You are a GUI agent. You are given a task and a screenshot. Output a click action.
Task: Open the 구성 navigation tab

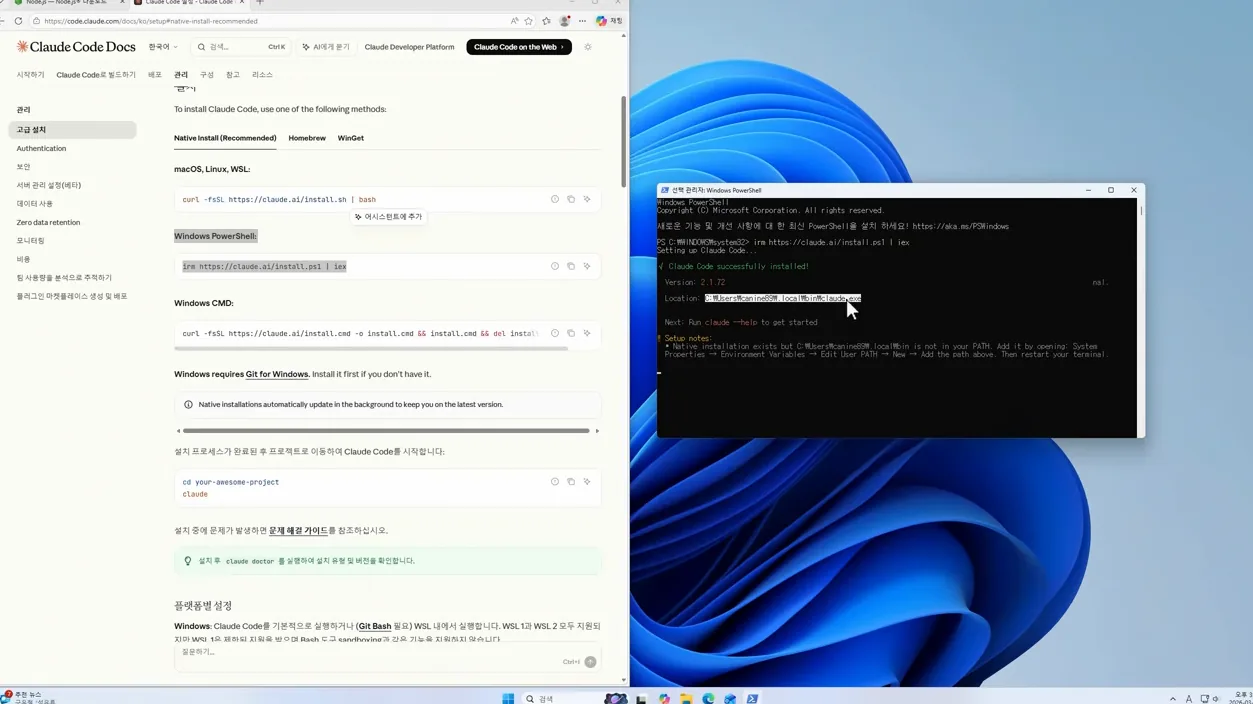click(x=207, y=75)
